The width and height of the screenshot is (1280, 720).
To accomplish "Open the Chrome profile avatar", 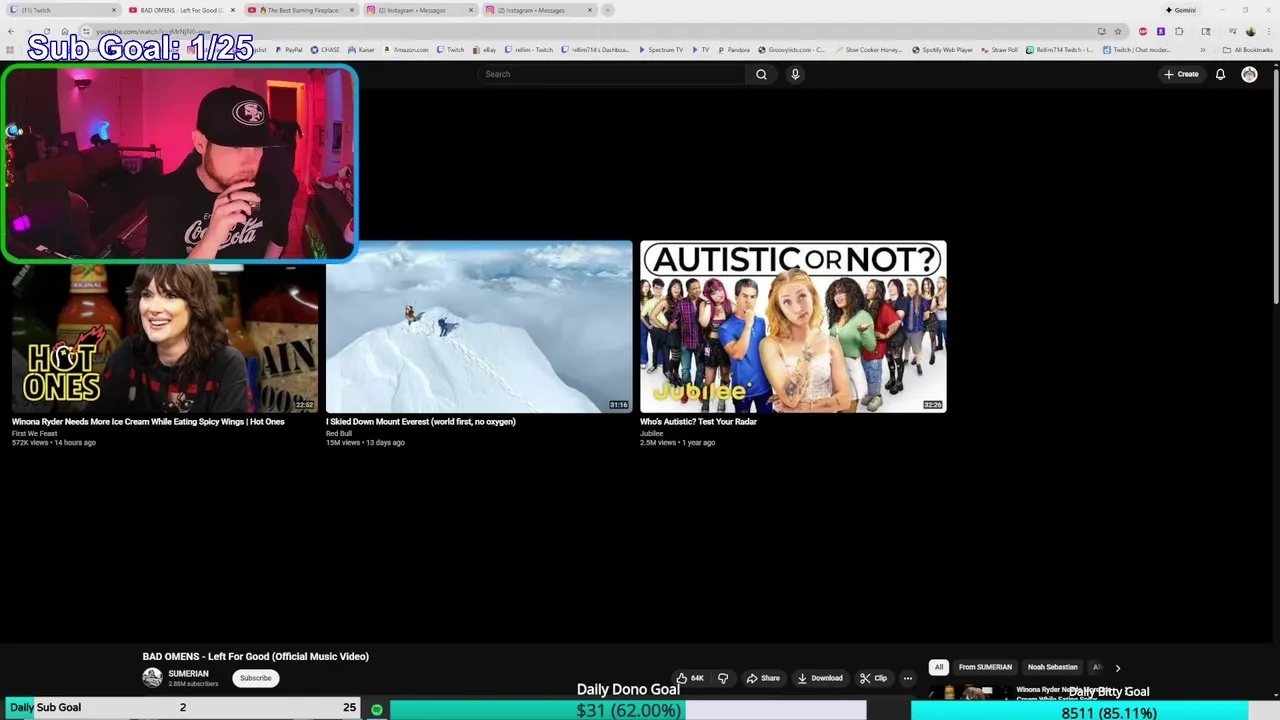I will coord(1250,31).
